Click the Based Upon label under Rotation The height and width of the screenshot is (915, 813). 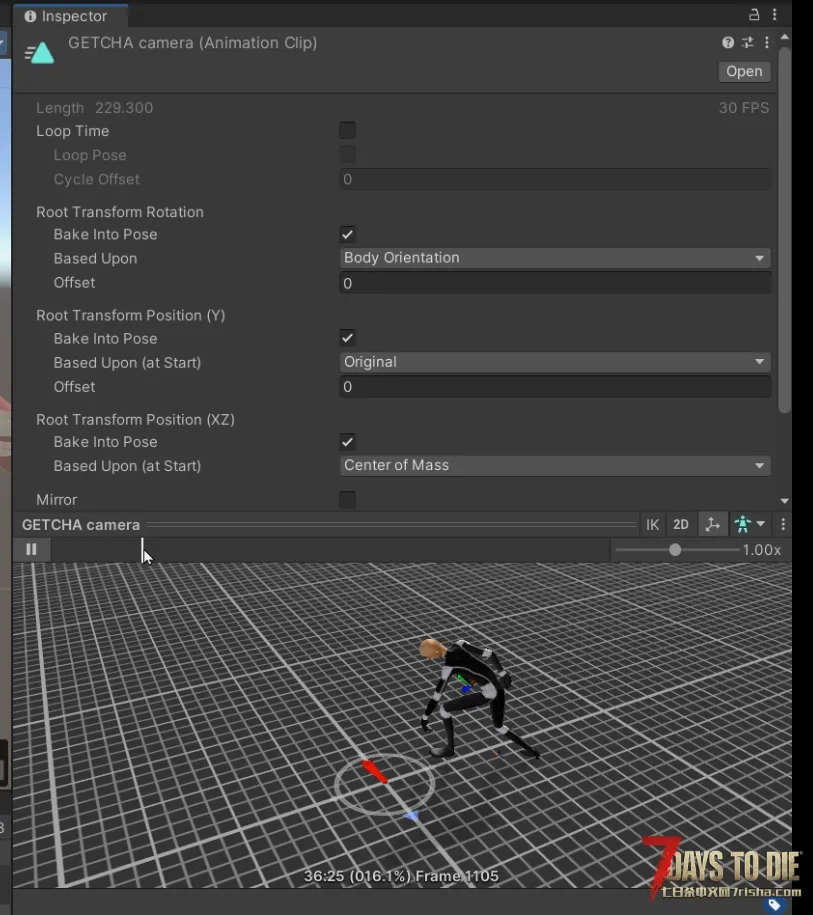coord(95,259)
